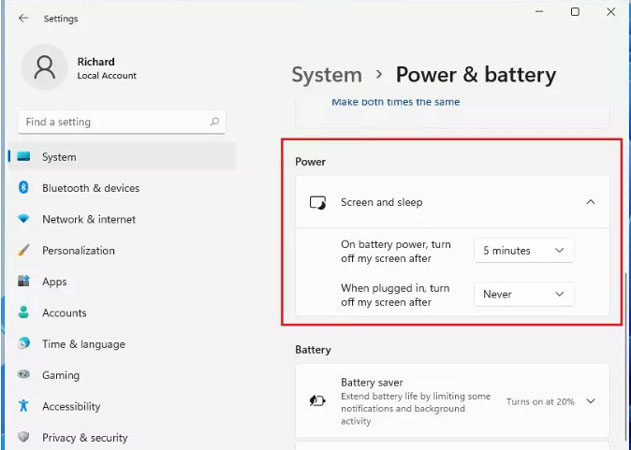Click the search magnifier icon

coord(214,122)
